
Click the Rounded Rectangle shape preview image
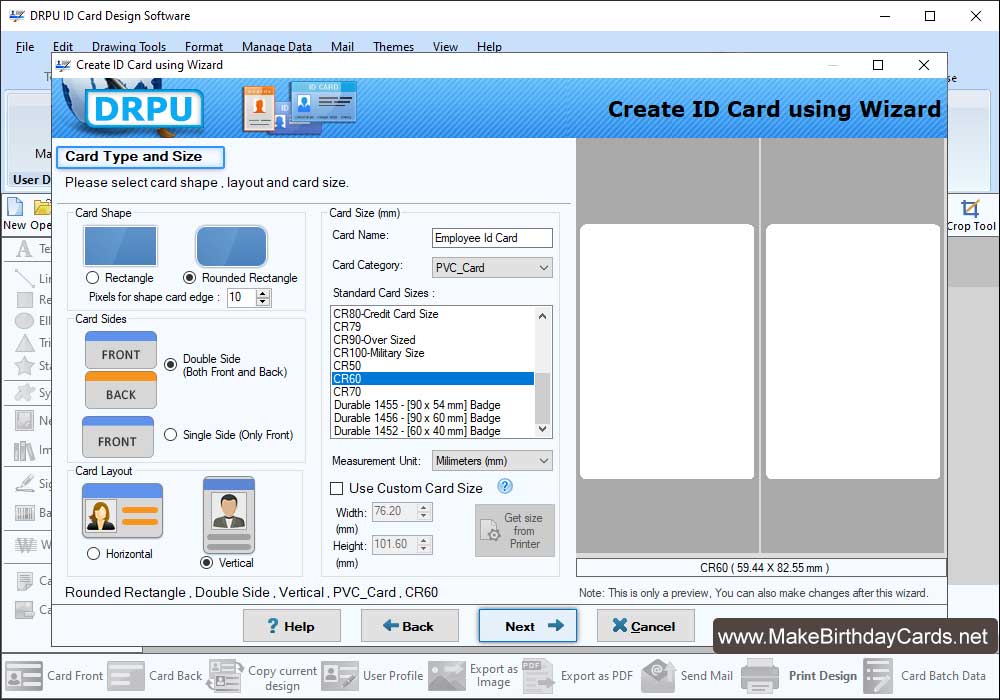point(232,246)
